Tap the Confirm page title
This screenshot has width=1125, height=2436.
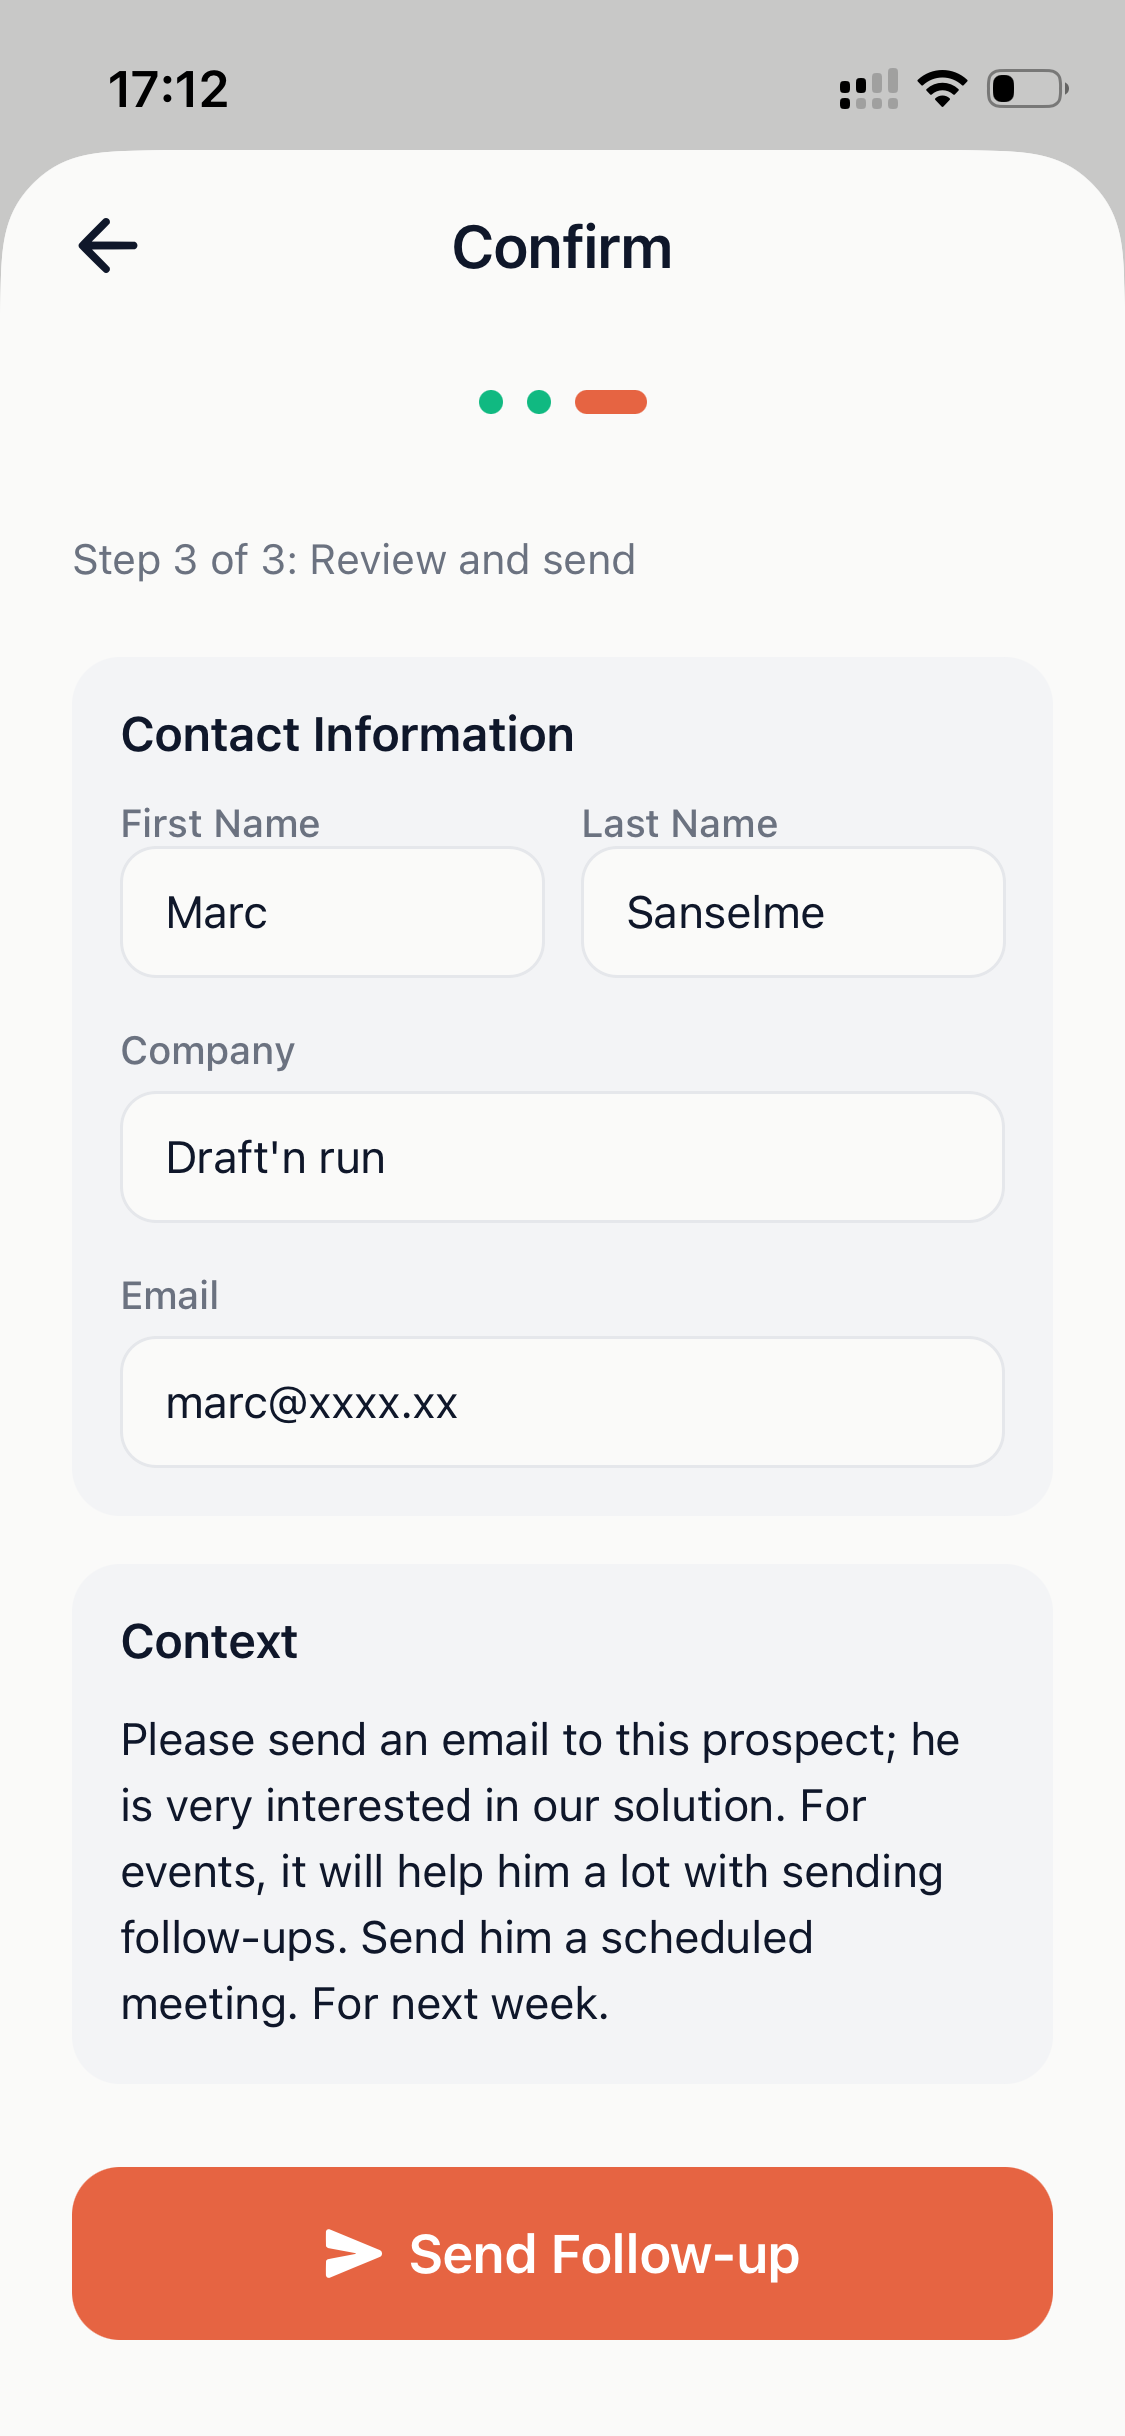tap(562, 247)
